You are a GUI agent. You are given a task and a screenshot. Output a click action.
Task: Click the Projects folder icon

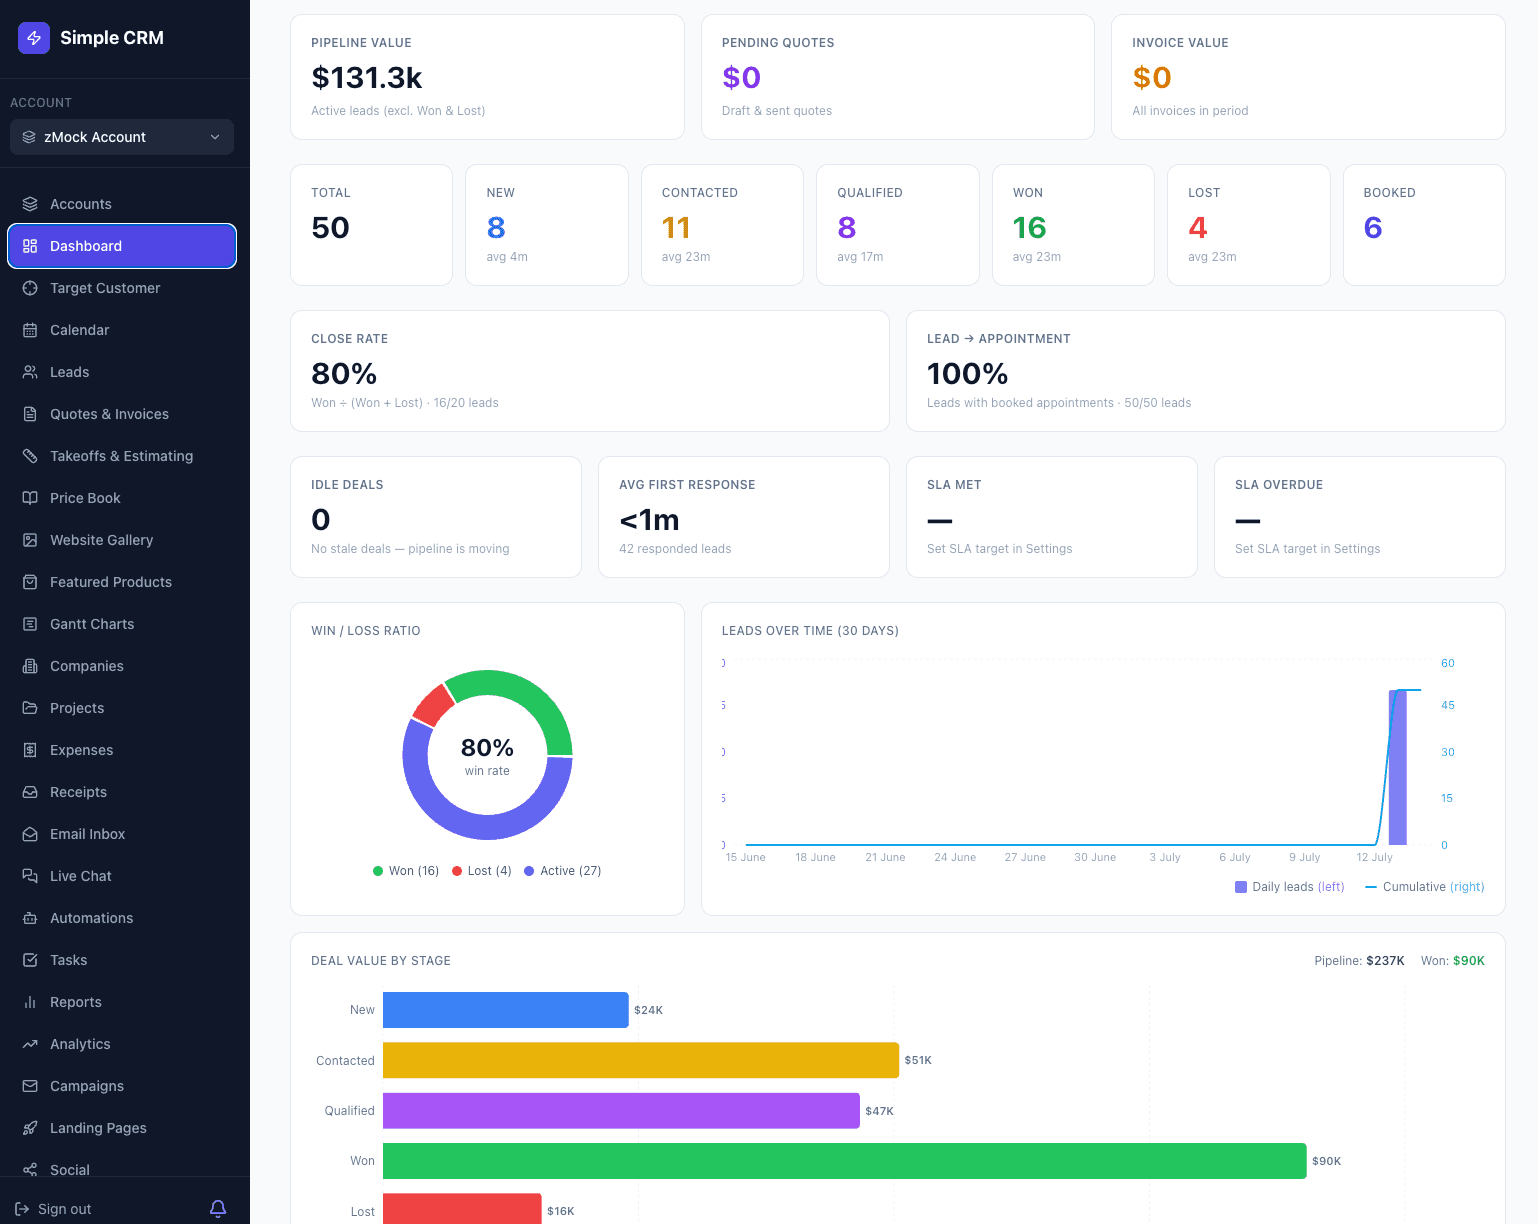(30, 708)
